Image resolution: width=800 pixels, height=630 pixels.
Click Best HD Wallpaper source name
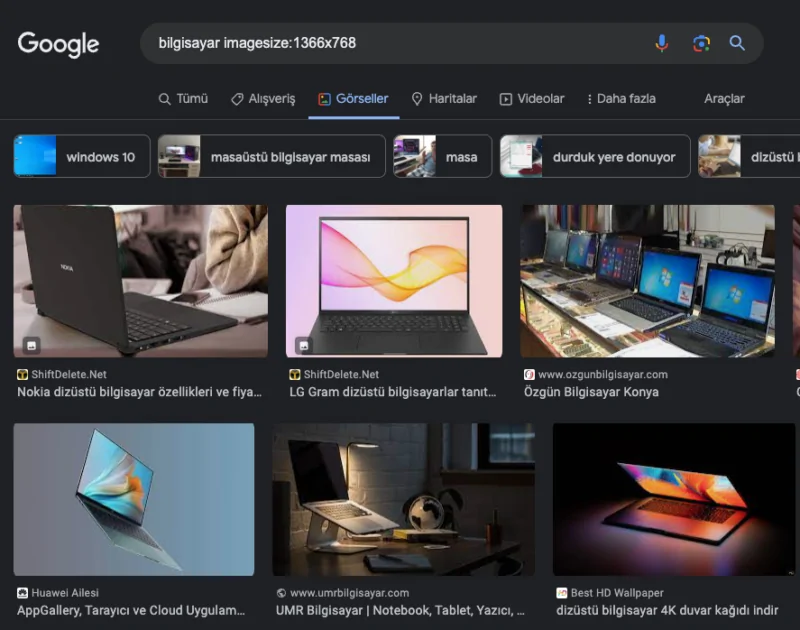pyautogui.click(x=617, y=593)
